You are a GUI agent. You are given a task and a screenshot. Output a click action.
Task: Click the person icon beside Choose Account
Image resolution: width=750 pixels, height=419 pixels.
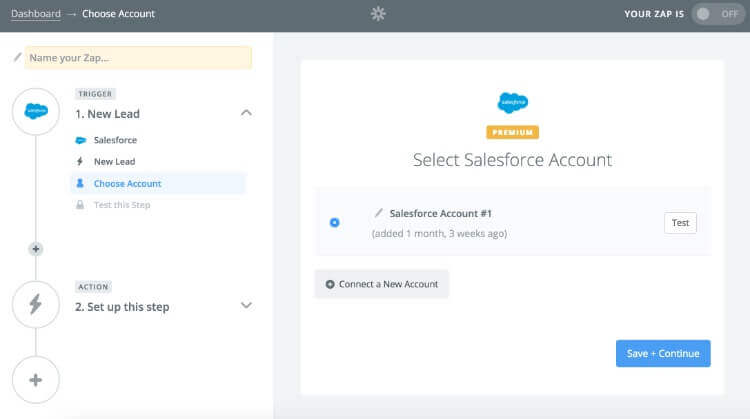80,183
